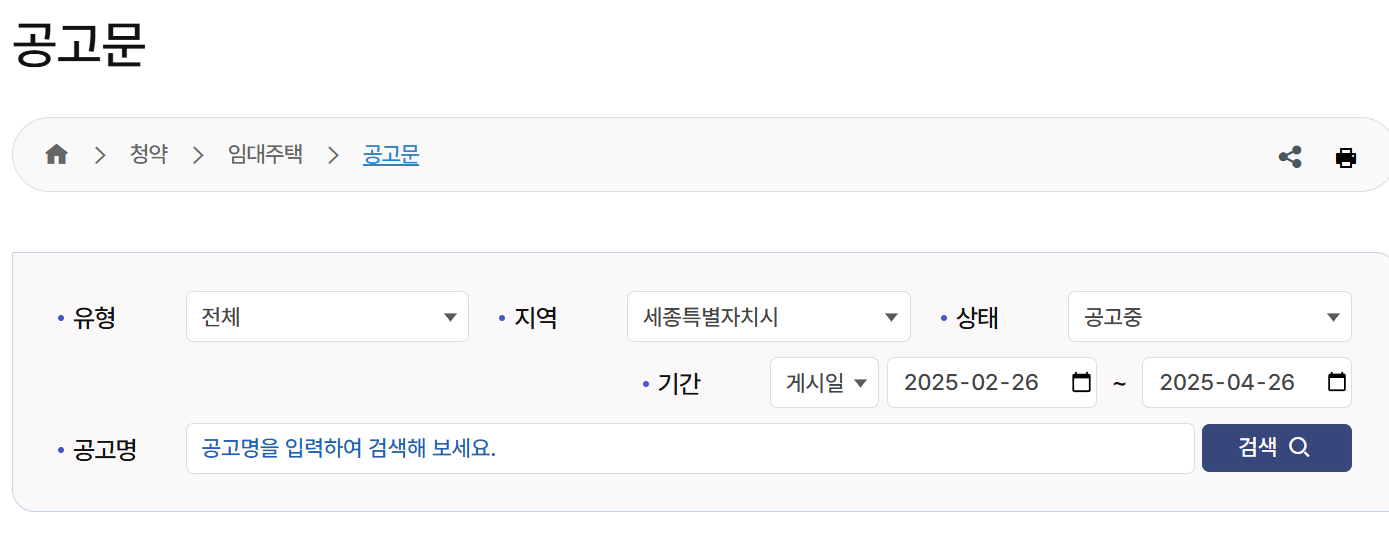The image size is (1389, 533).
Task: Focus the 공고명 search input field
Action: pos(690,448)
